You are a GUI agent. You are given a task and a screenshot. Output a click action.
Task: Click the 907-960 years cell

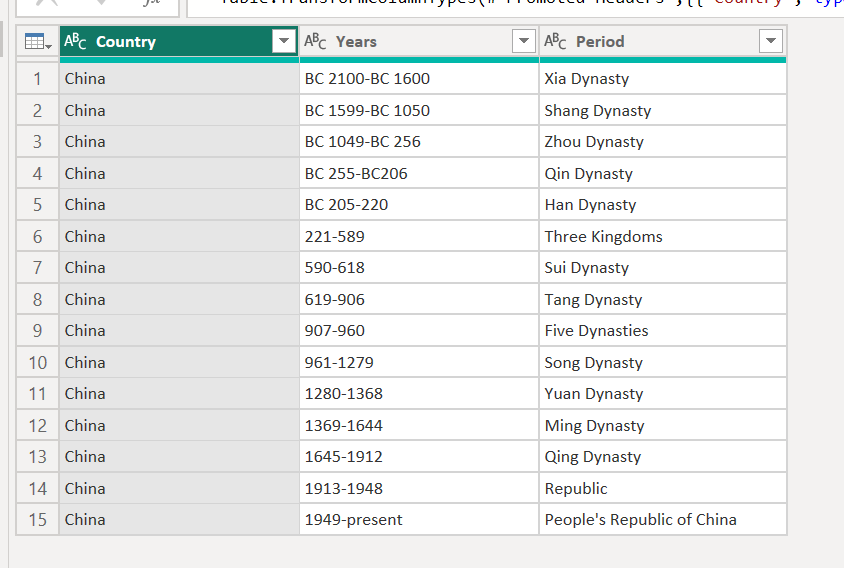click(x=419, y=331)
